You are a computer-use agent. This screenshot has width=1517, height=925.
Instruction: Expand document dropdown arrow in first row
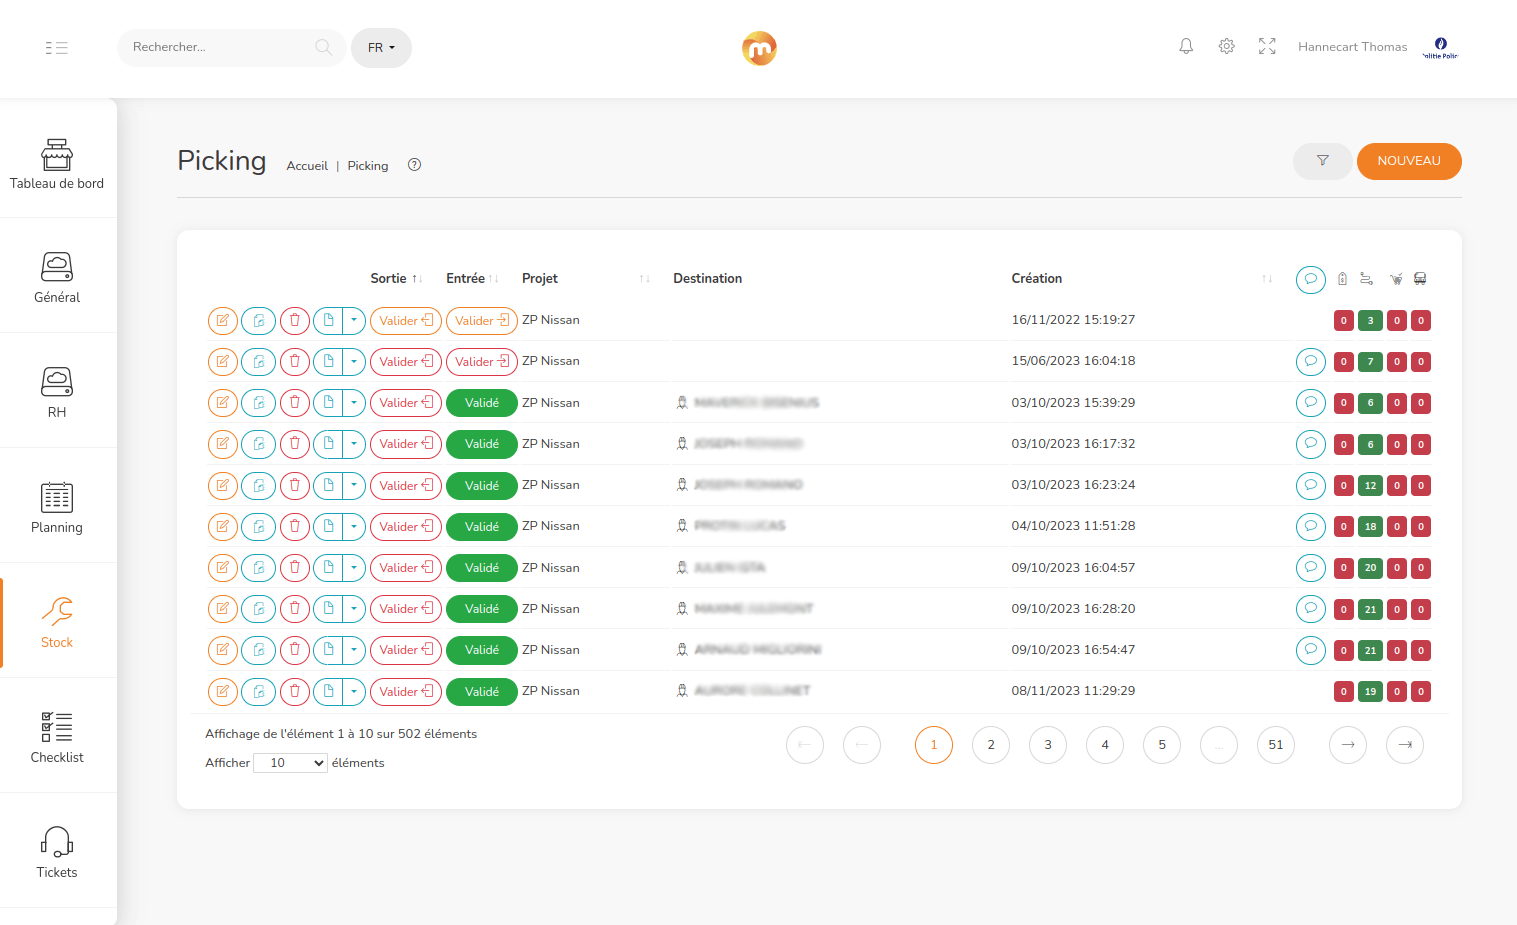[354, 321]
